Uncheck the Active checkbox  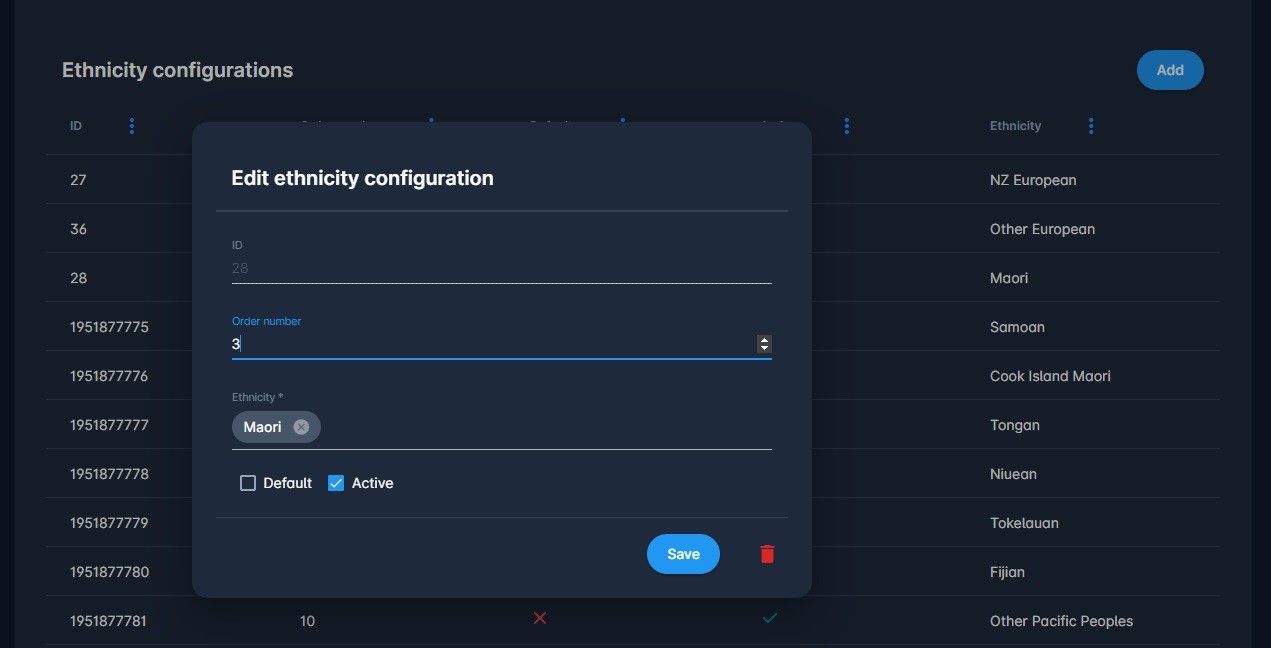(336, 483)
